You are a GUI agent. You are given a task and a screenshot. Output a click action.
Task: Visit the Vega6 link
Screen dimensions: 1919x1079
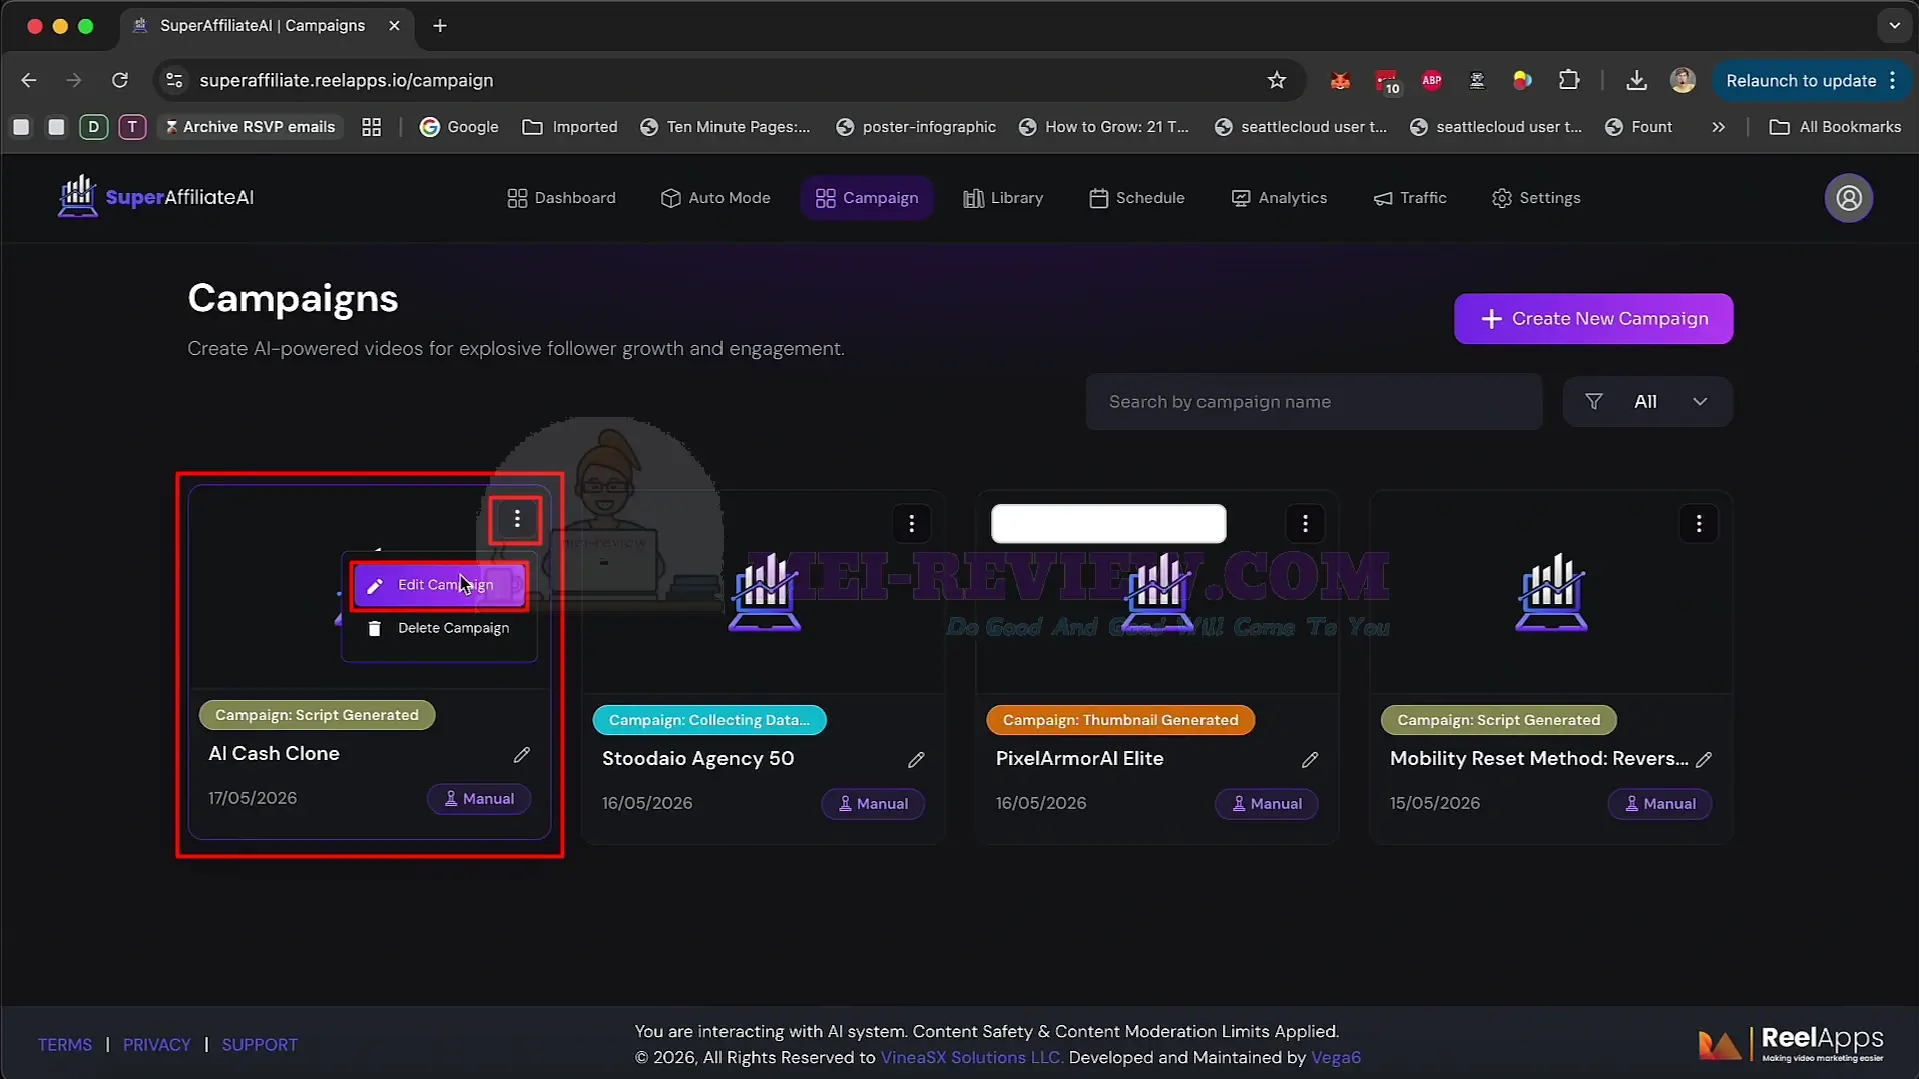pos(1336,1058)
